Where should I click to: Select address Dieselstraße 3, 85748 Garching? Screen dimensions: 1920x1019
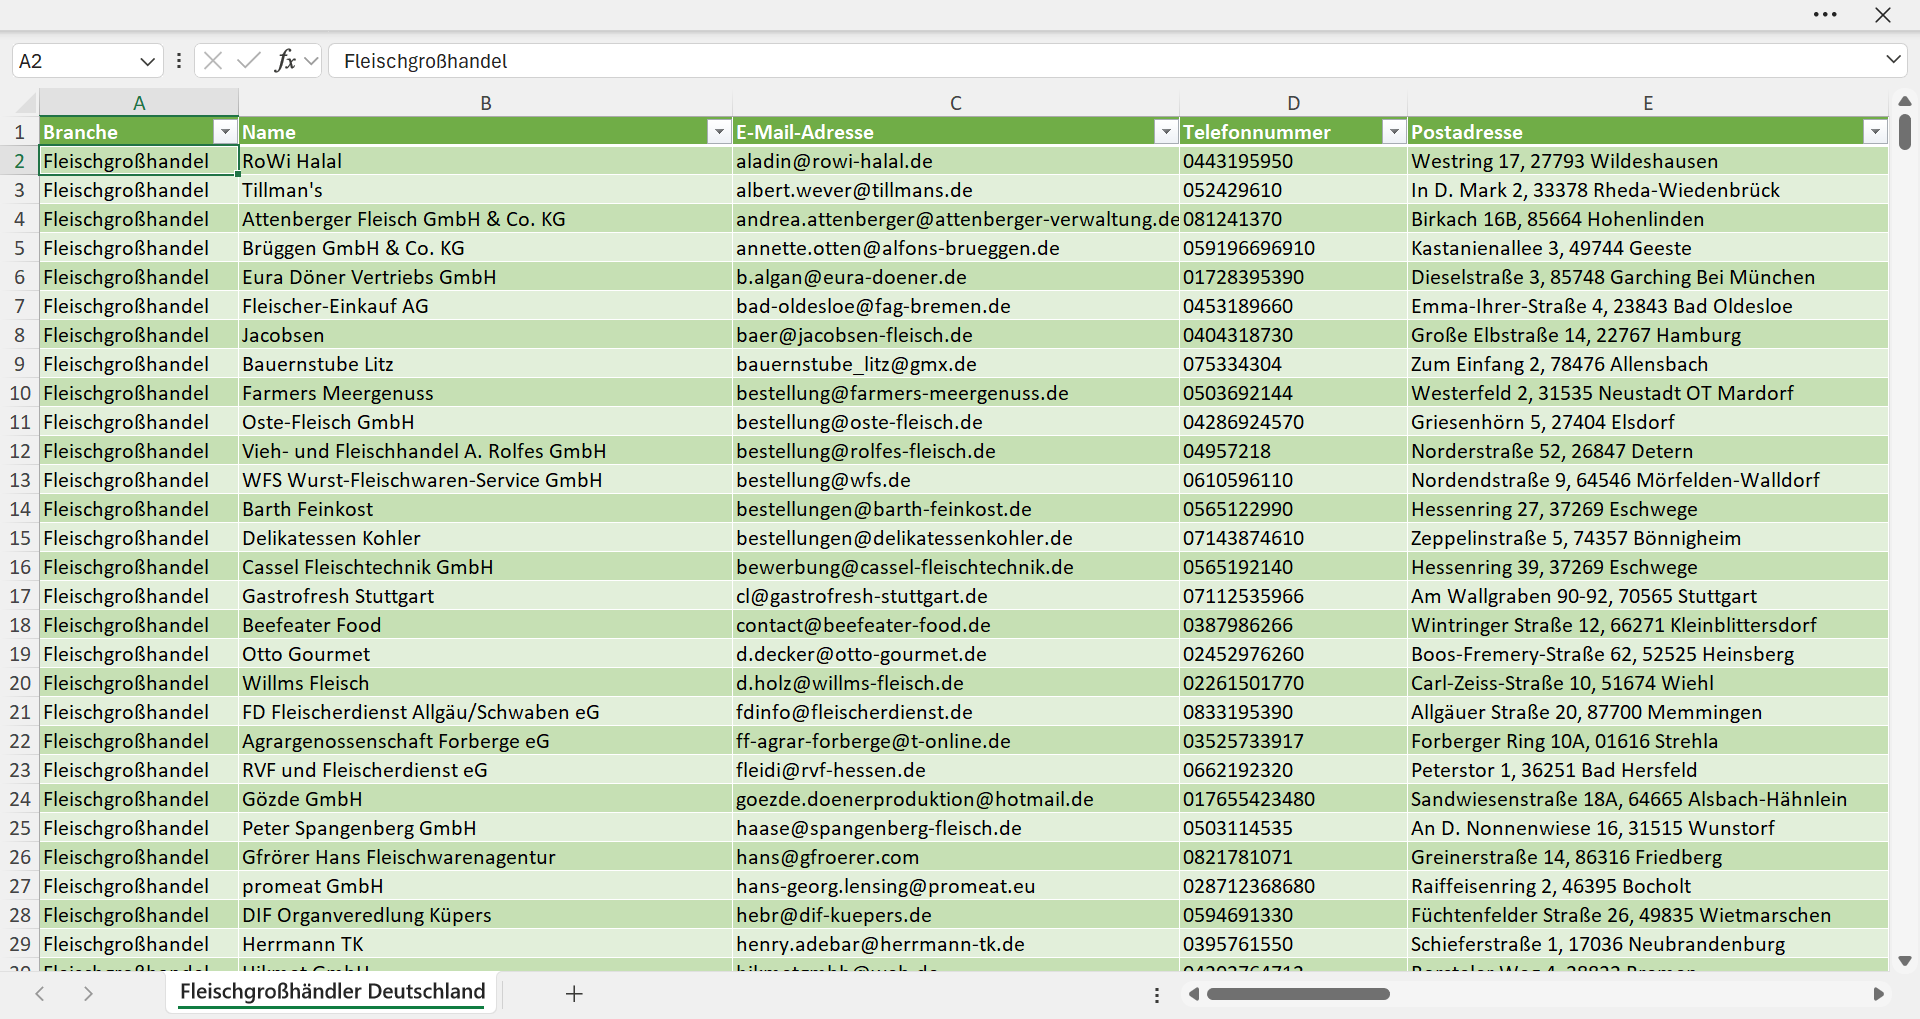click(x=1648, y=277)
